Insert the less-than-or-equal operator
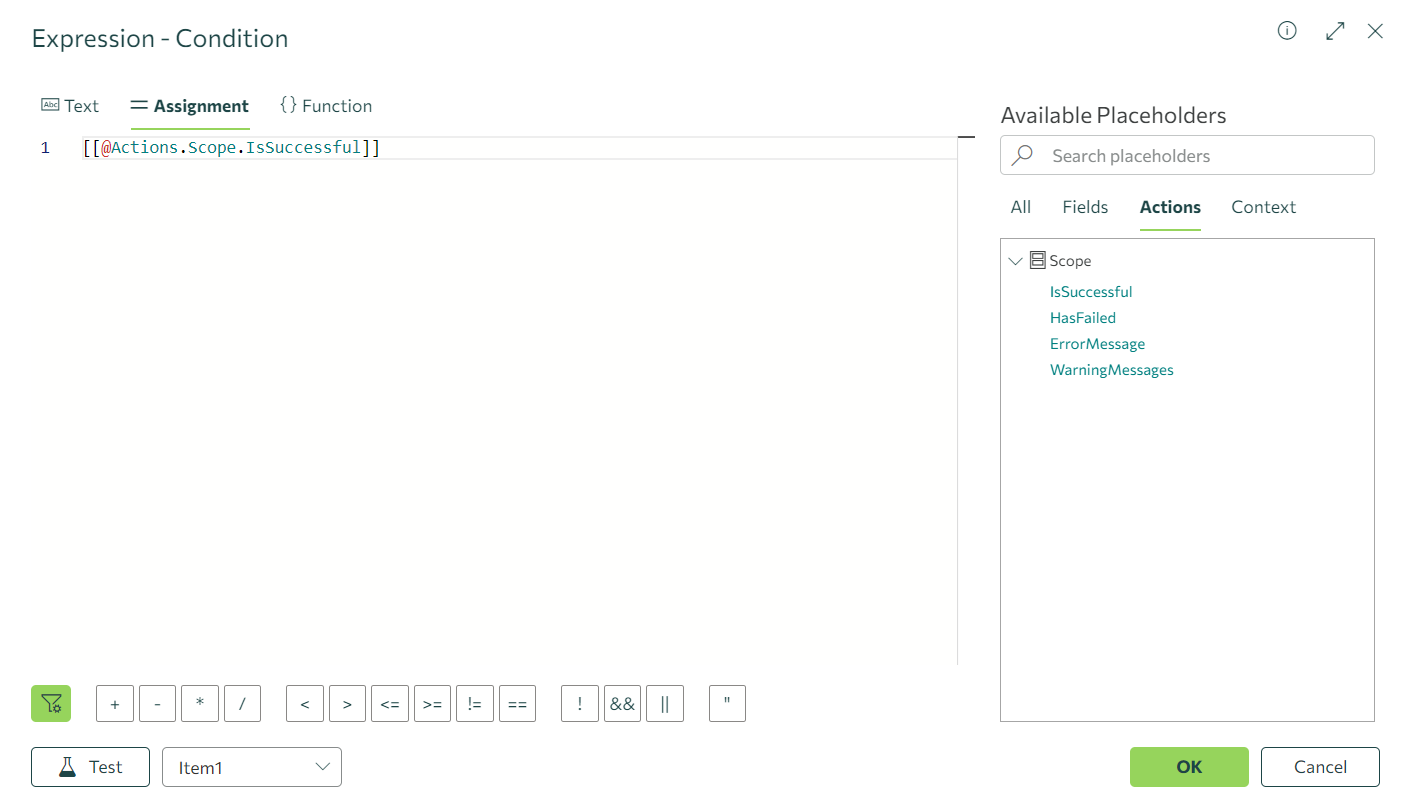 [389, 704]
